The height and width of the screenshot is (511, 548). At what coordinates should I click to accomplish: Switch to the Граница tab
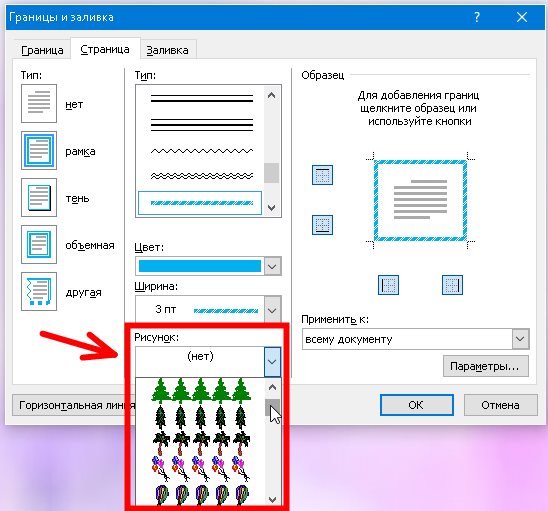click(42, 50)
